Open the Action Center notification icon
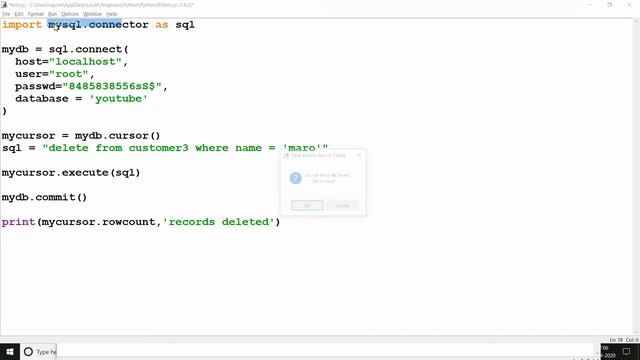 627,351
